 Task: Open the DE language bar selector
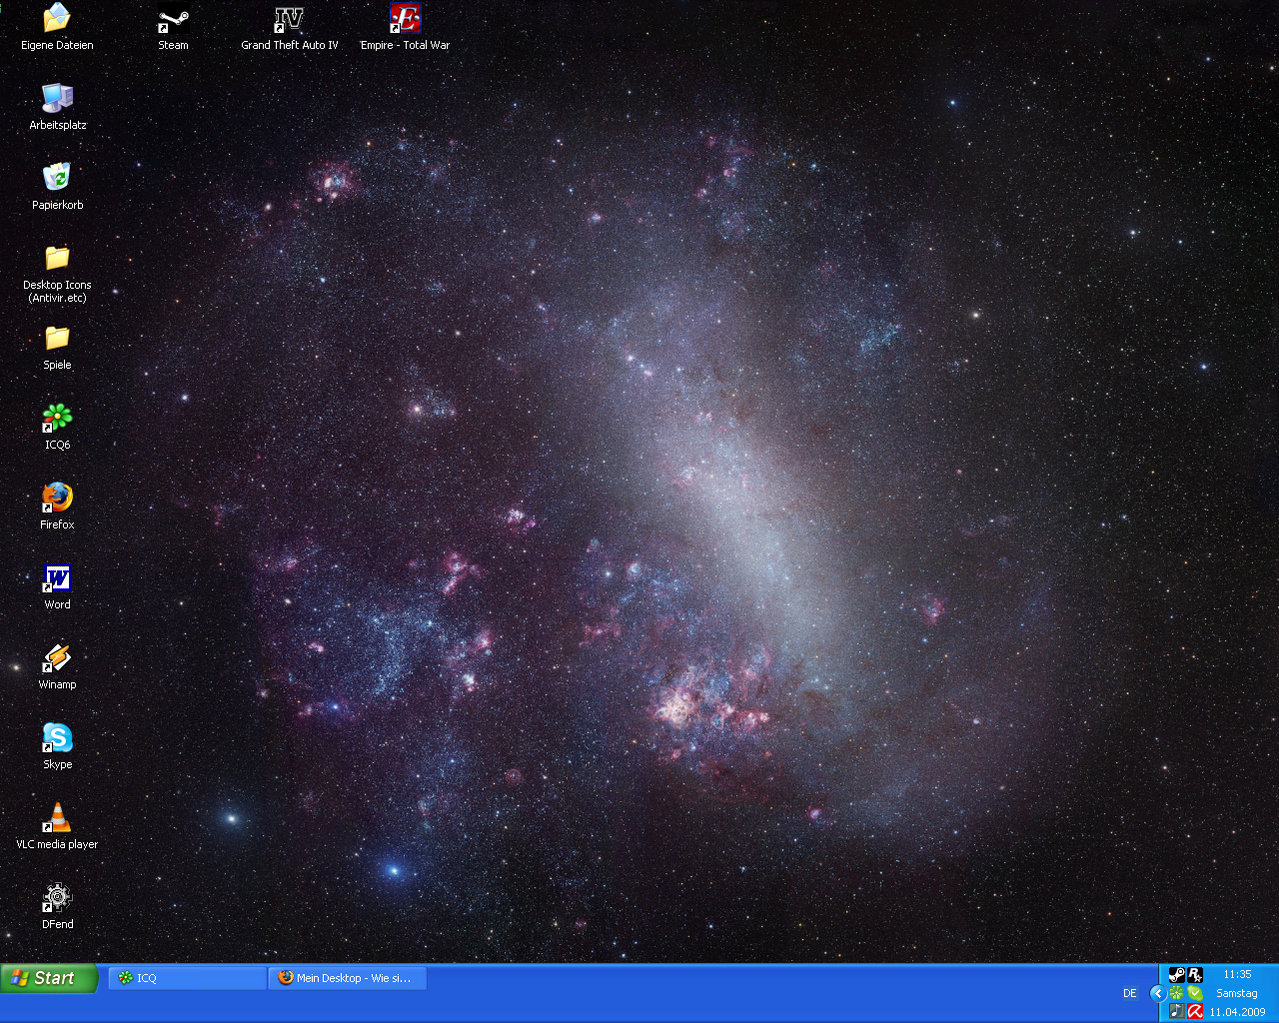click(x=1130, y=993)
